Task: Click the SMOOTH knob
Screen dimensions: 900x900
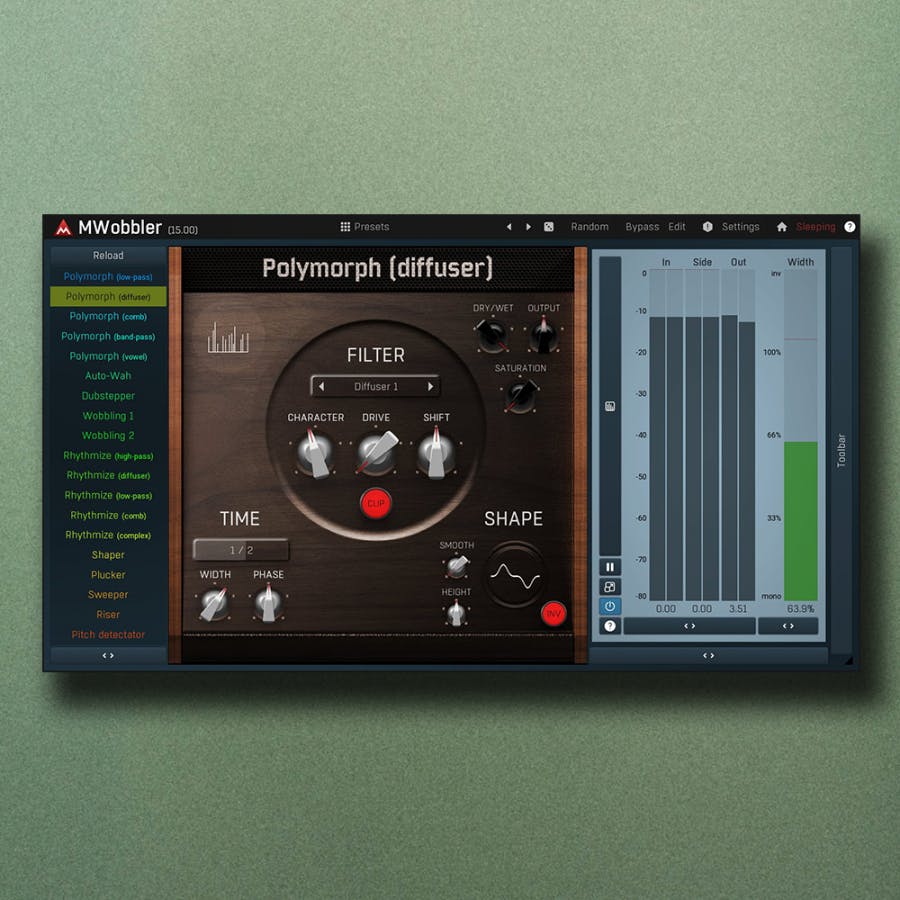Action: [457, 566]
